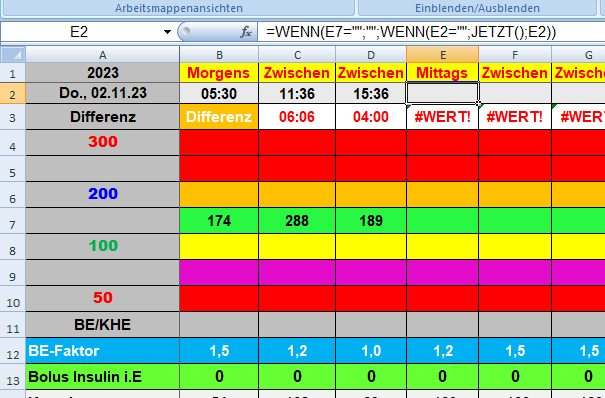
Task: Click the magenta empty cell C9
Action: pyautogui.click(x=297, y=273)
